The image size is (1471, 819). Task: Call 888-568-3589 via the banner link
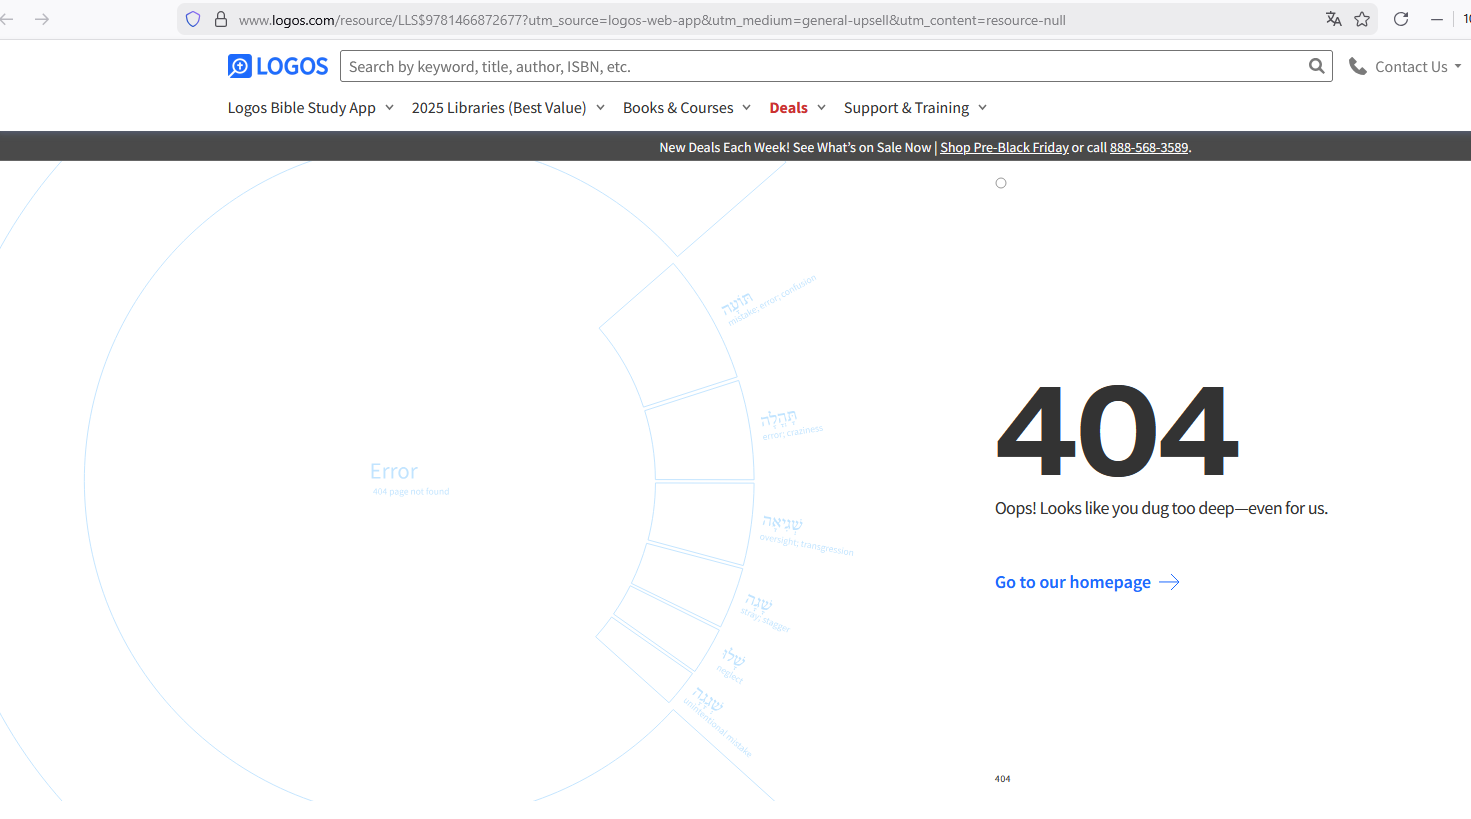[1148, 147]
